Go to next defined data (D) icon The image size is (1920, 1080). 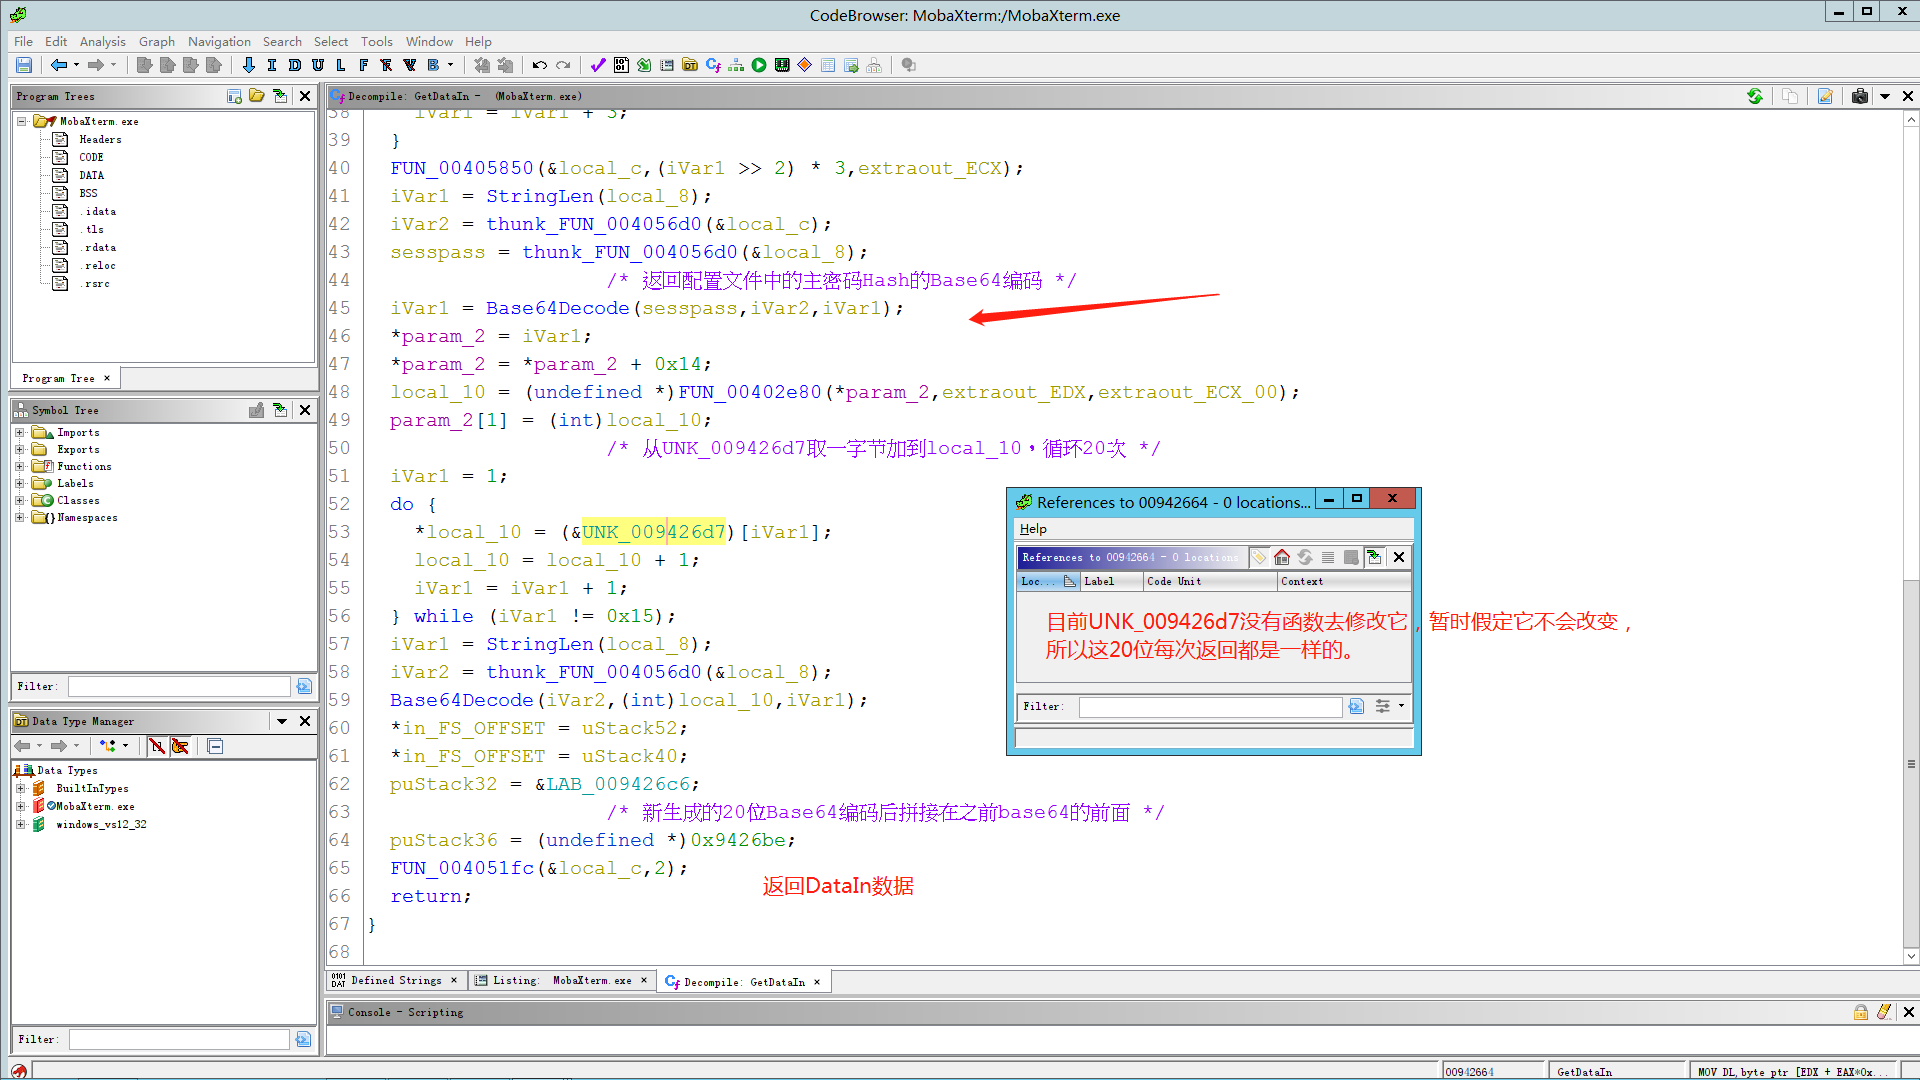(295, 65)
